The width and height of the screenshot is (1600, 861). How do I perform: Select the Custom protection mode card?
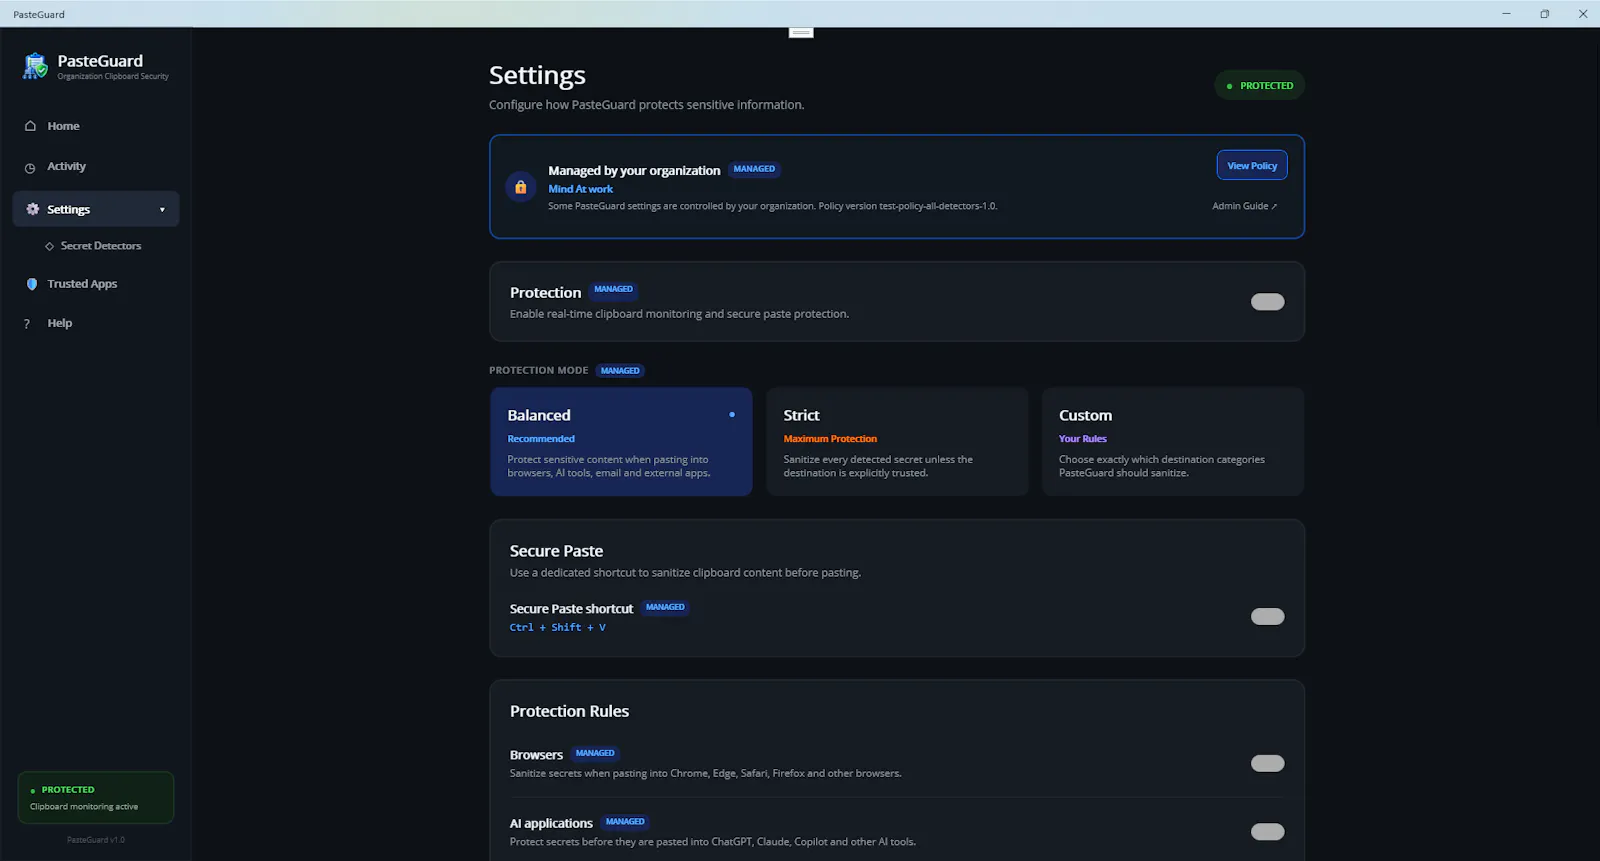1173,442
